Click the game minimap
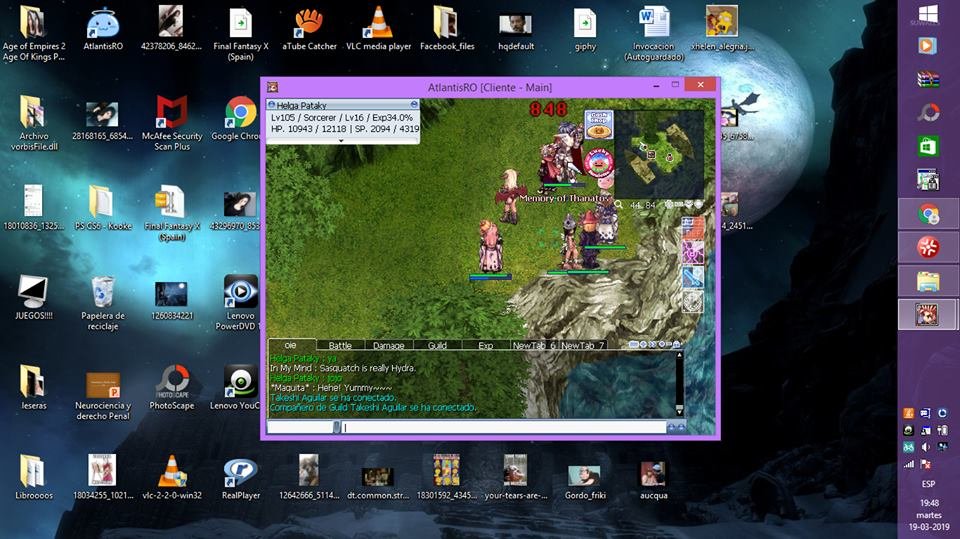 click(x=659, y=153)
